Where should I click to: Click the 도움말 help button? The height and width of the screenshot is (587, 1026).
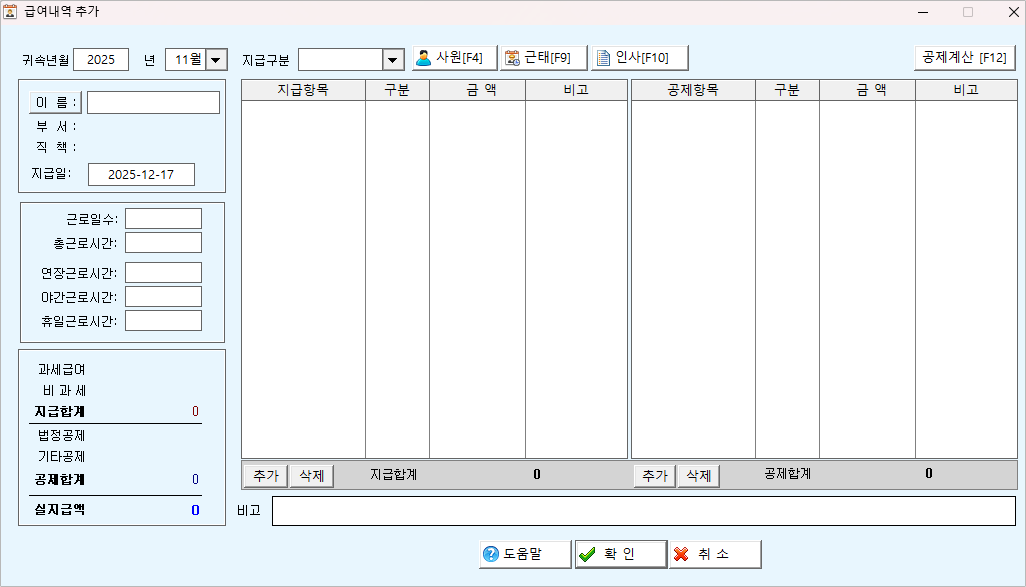525,554
